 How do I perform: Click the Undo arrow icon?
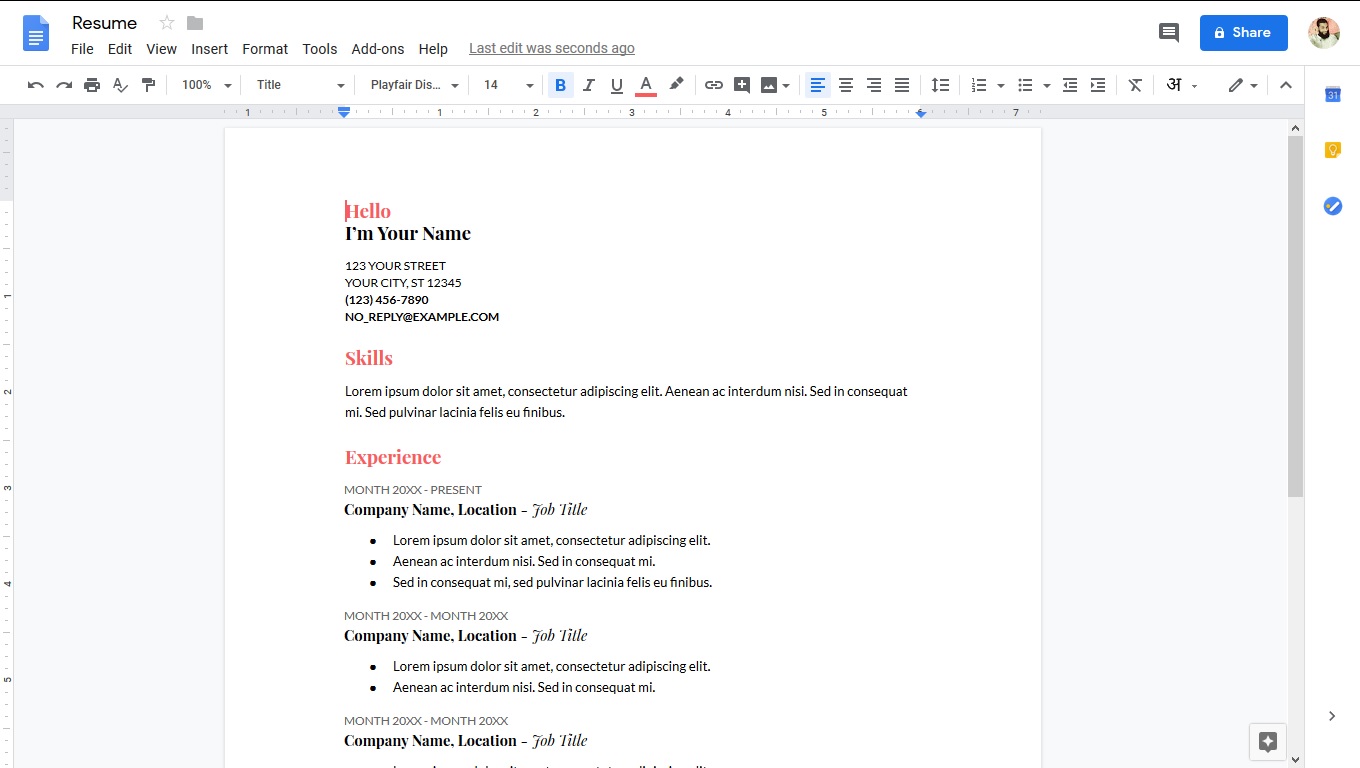pyautogui.click(x=36, y=85)
